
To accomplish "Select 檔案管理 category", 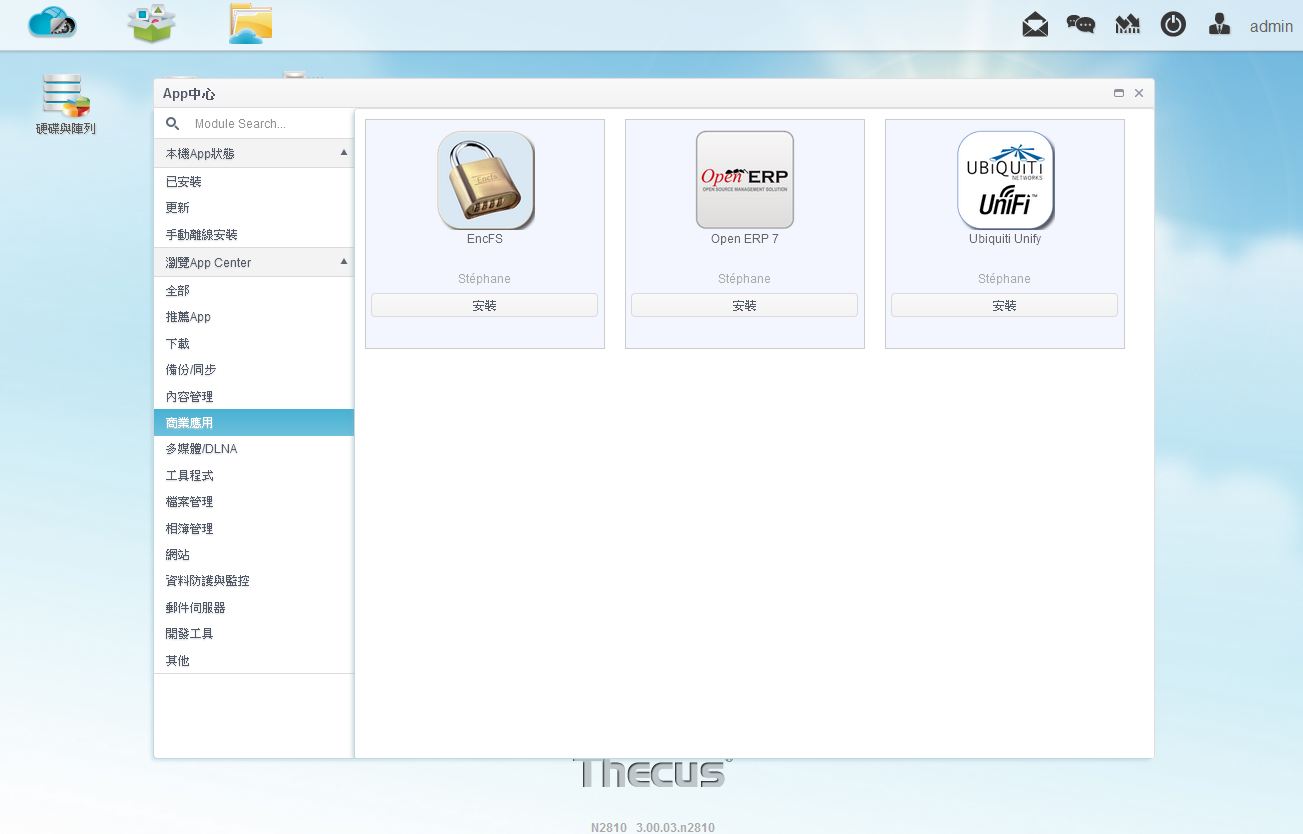I will point(254,502).
